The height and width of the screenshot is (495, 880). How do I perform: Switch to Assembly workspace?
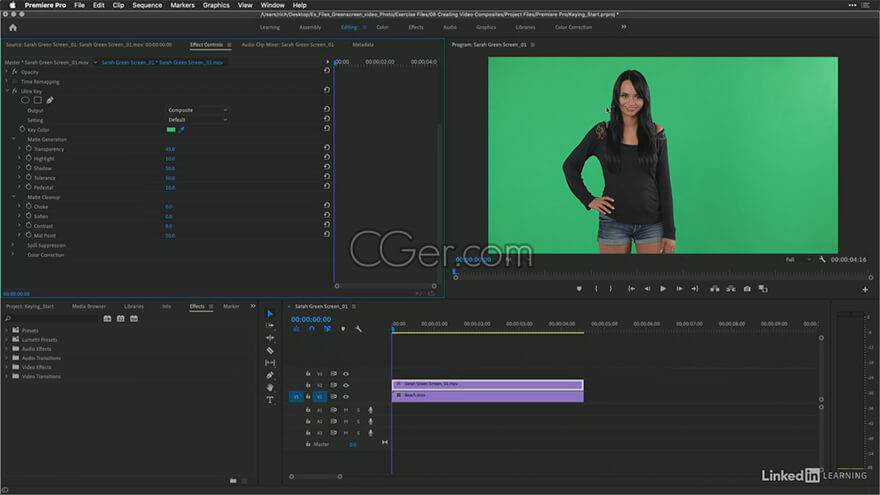click(310, 27)
